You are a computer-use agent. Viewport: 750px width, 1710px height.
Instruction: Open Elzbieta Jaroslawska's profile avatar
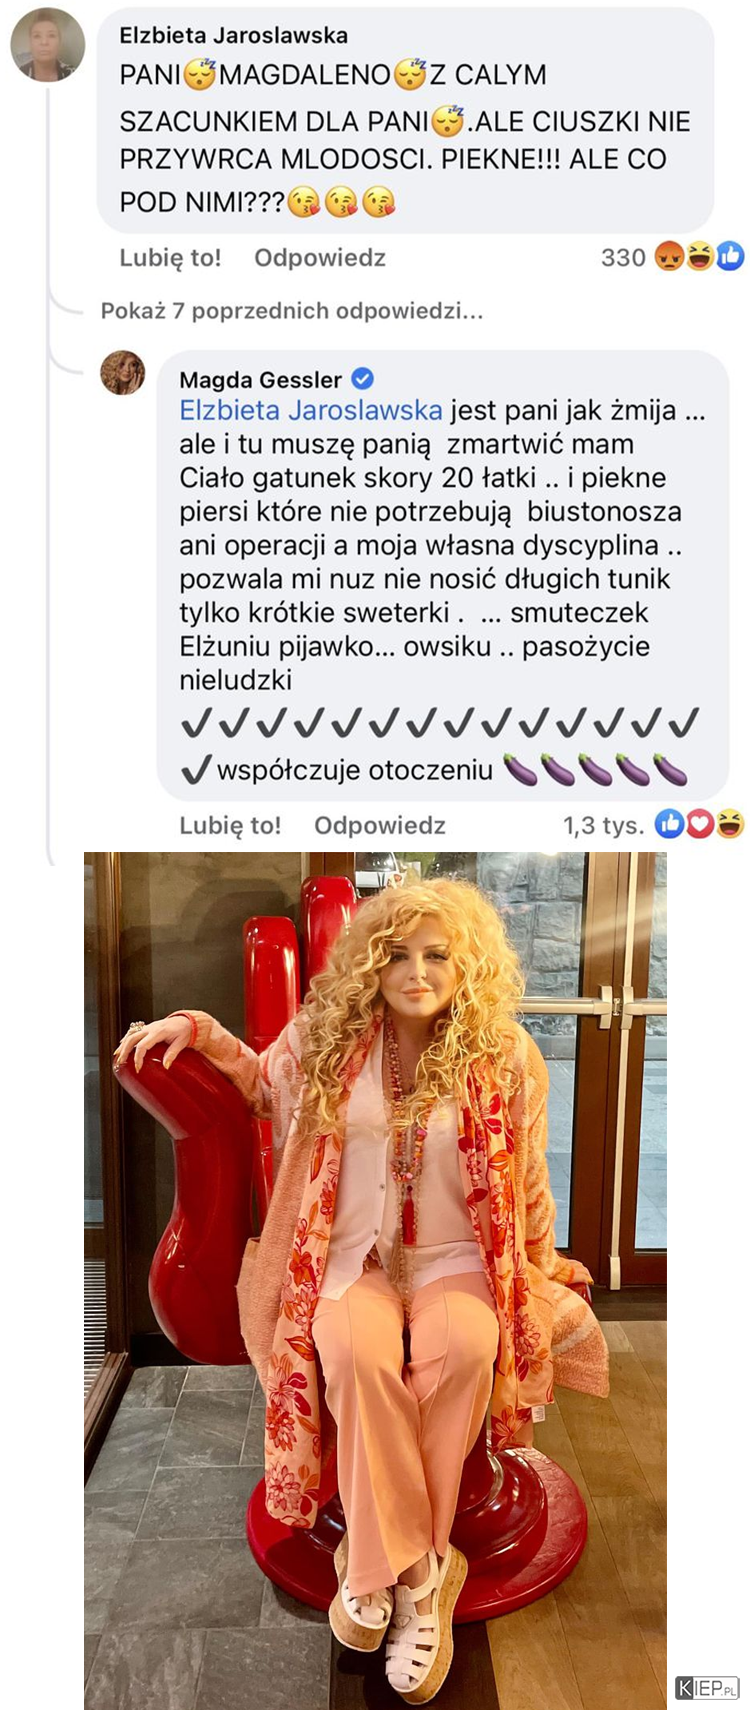coord(47,44)
